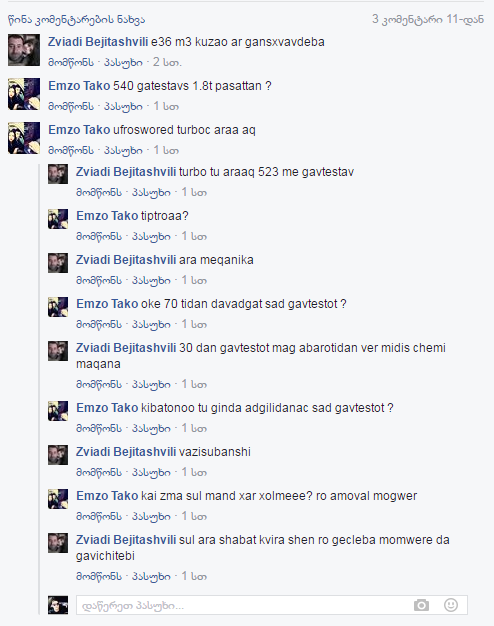Open the emoji smiley picker
The image size is (494, 626).
(x=451, y=605)
